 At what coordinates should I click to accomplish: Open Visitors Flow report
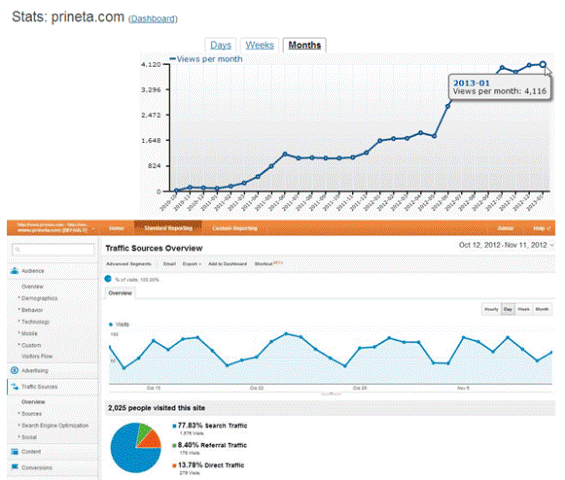37,356
